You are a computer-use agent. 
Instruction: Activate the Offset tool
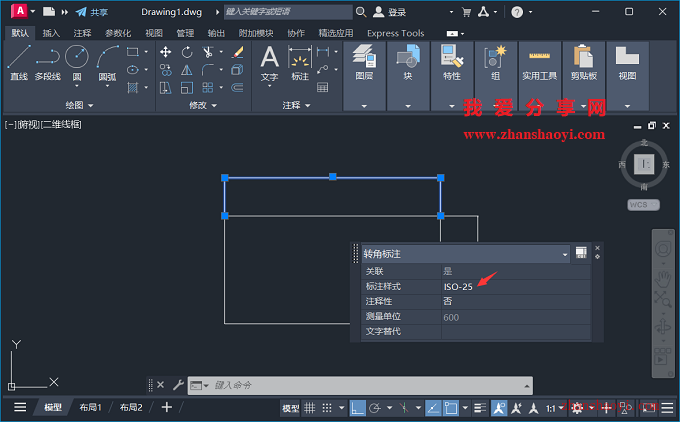coord(237,88)
